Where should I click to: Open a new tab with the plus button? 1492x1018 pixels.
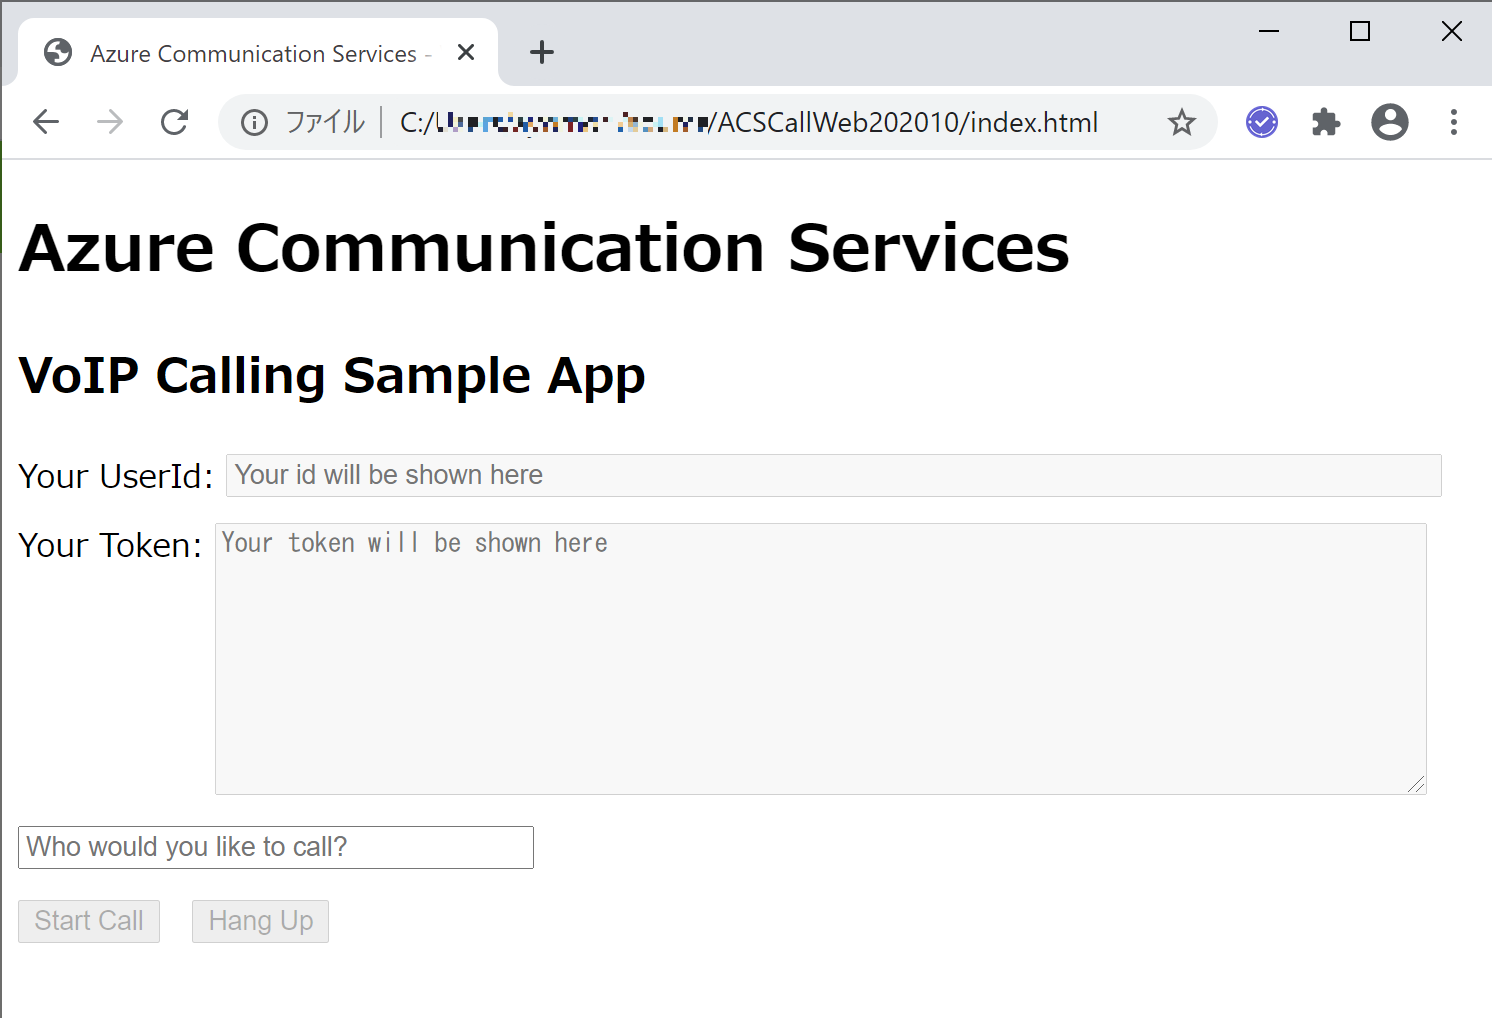(542, 52)
